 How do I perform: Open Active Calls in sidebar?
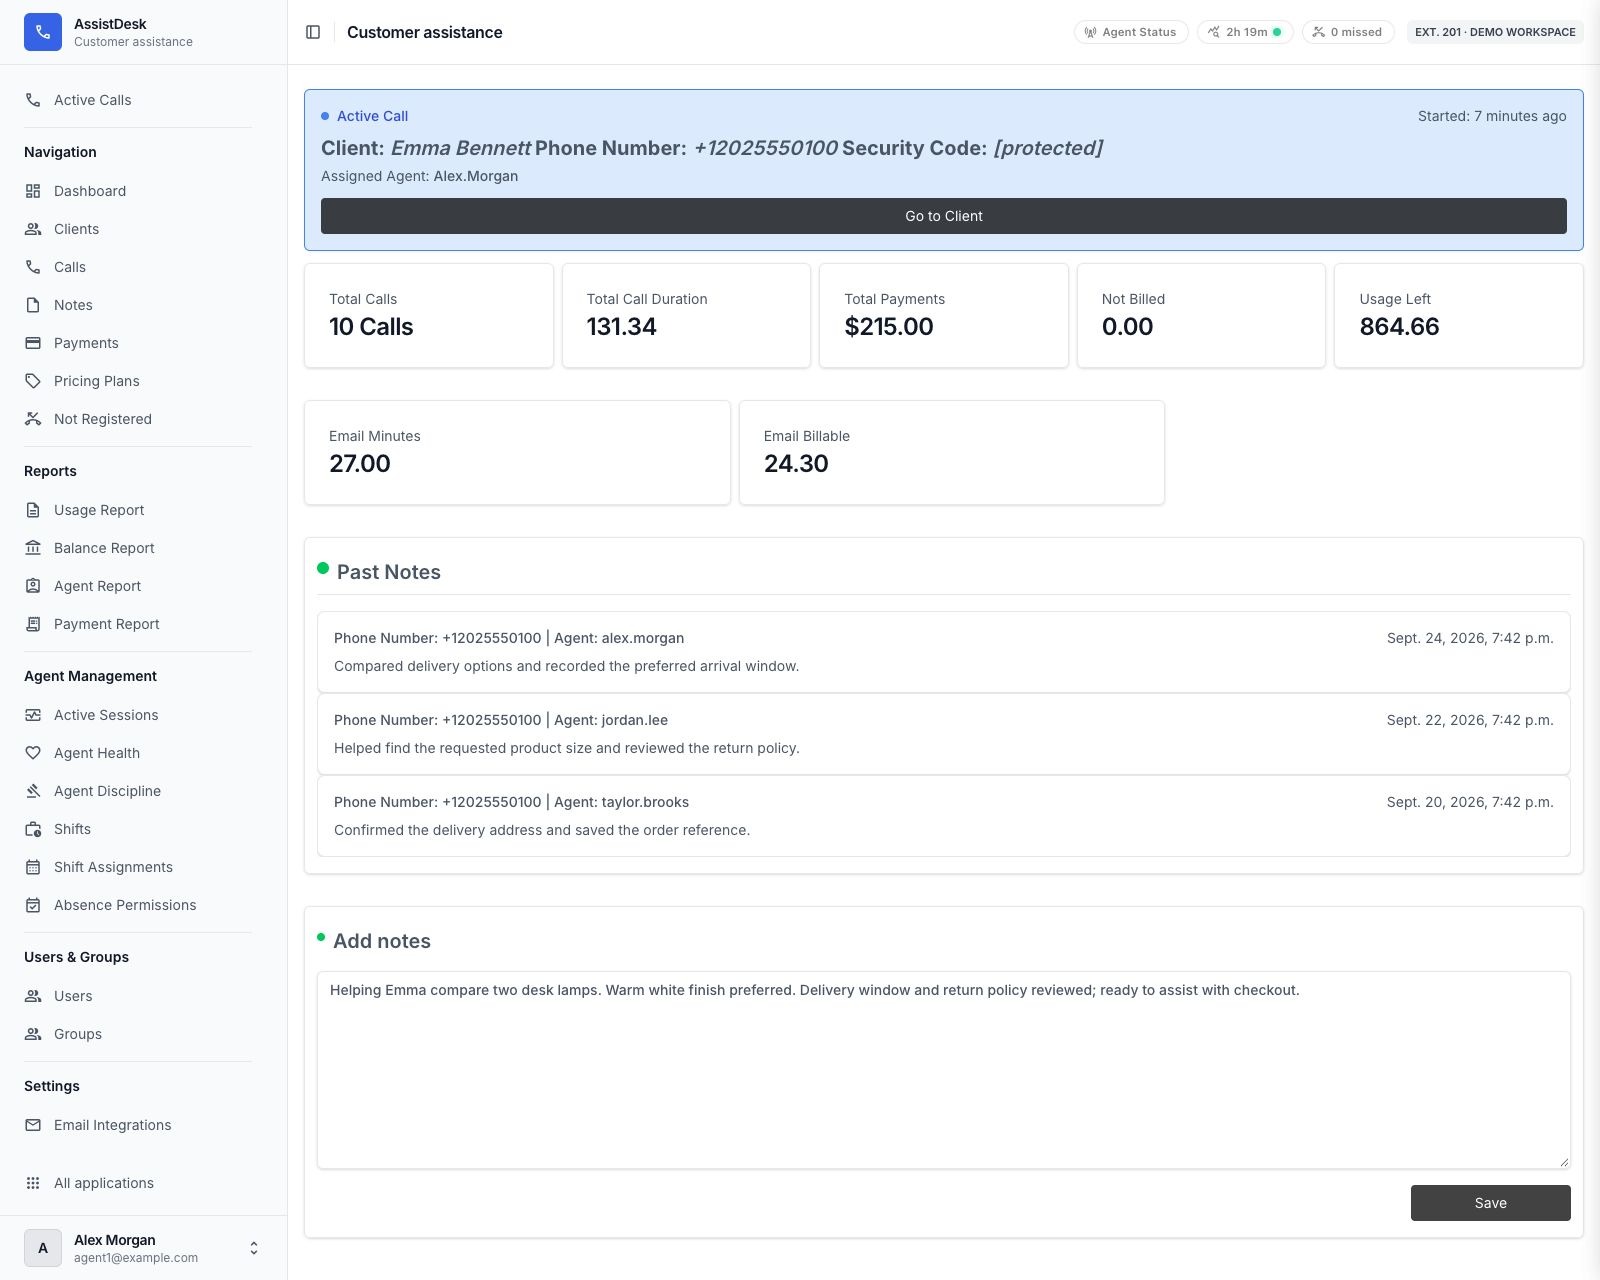(138, 100)
